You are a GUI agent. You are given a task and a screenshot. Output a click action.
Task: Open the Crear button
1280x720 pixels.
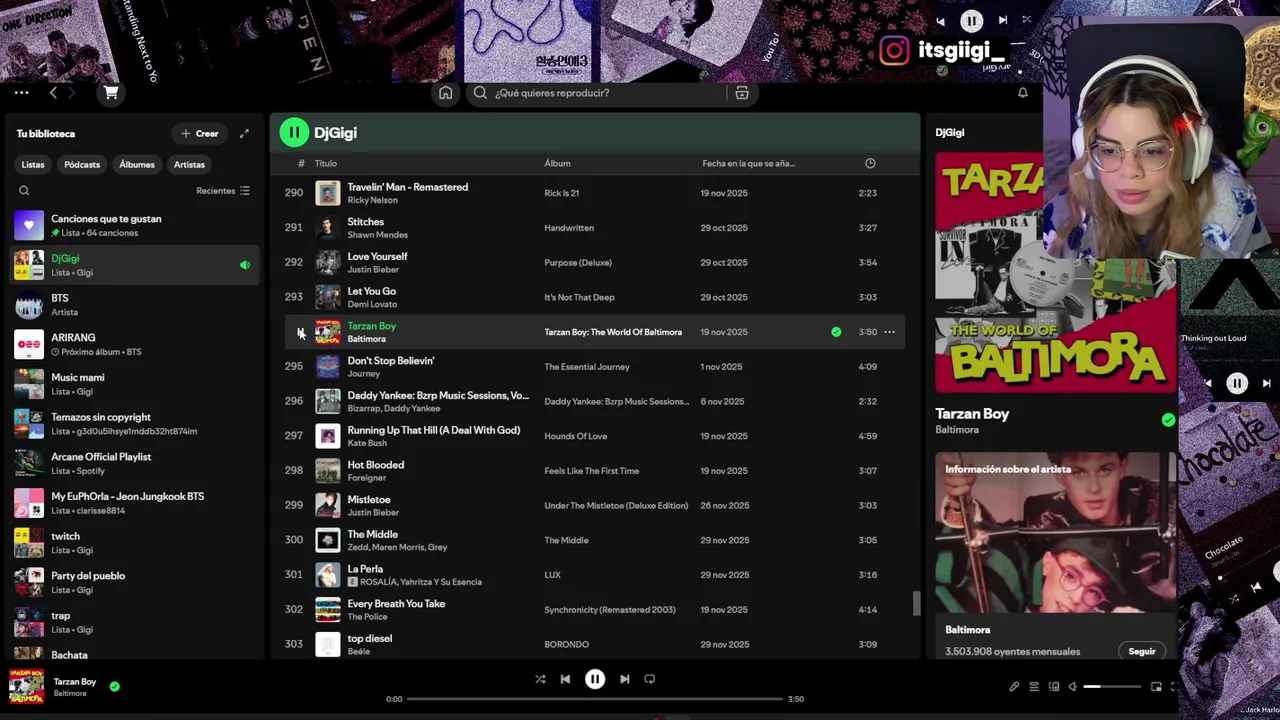tap(199, 133)
